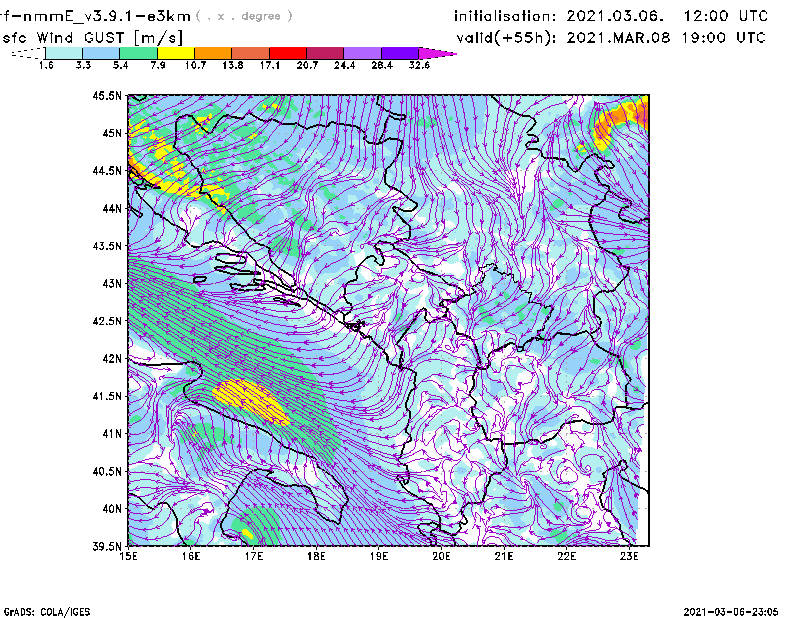Click the timestamp '2021-03-06-23:05'
This screenshot has height=618, width=800.
[731, 612]
